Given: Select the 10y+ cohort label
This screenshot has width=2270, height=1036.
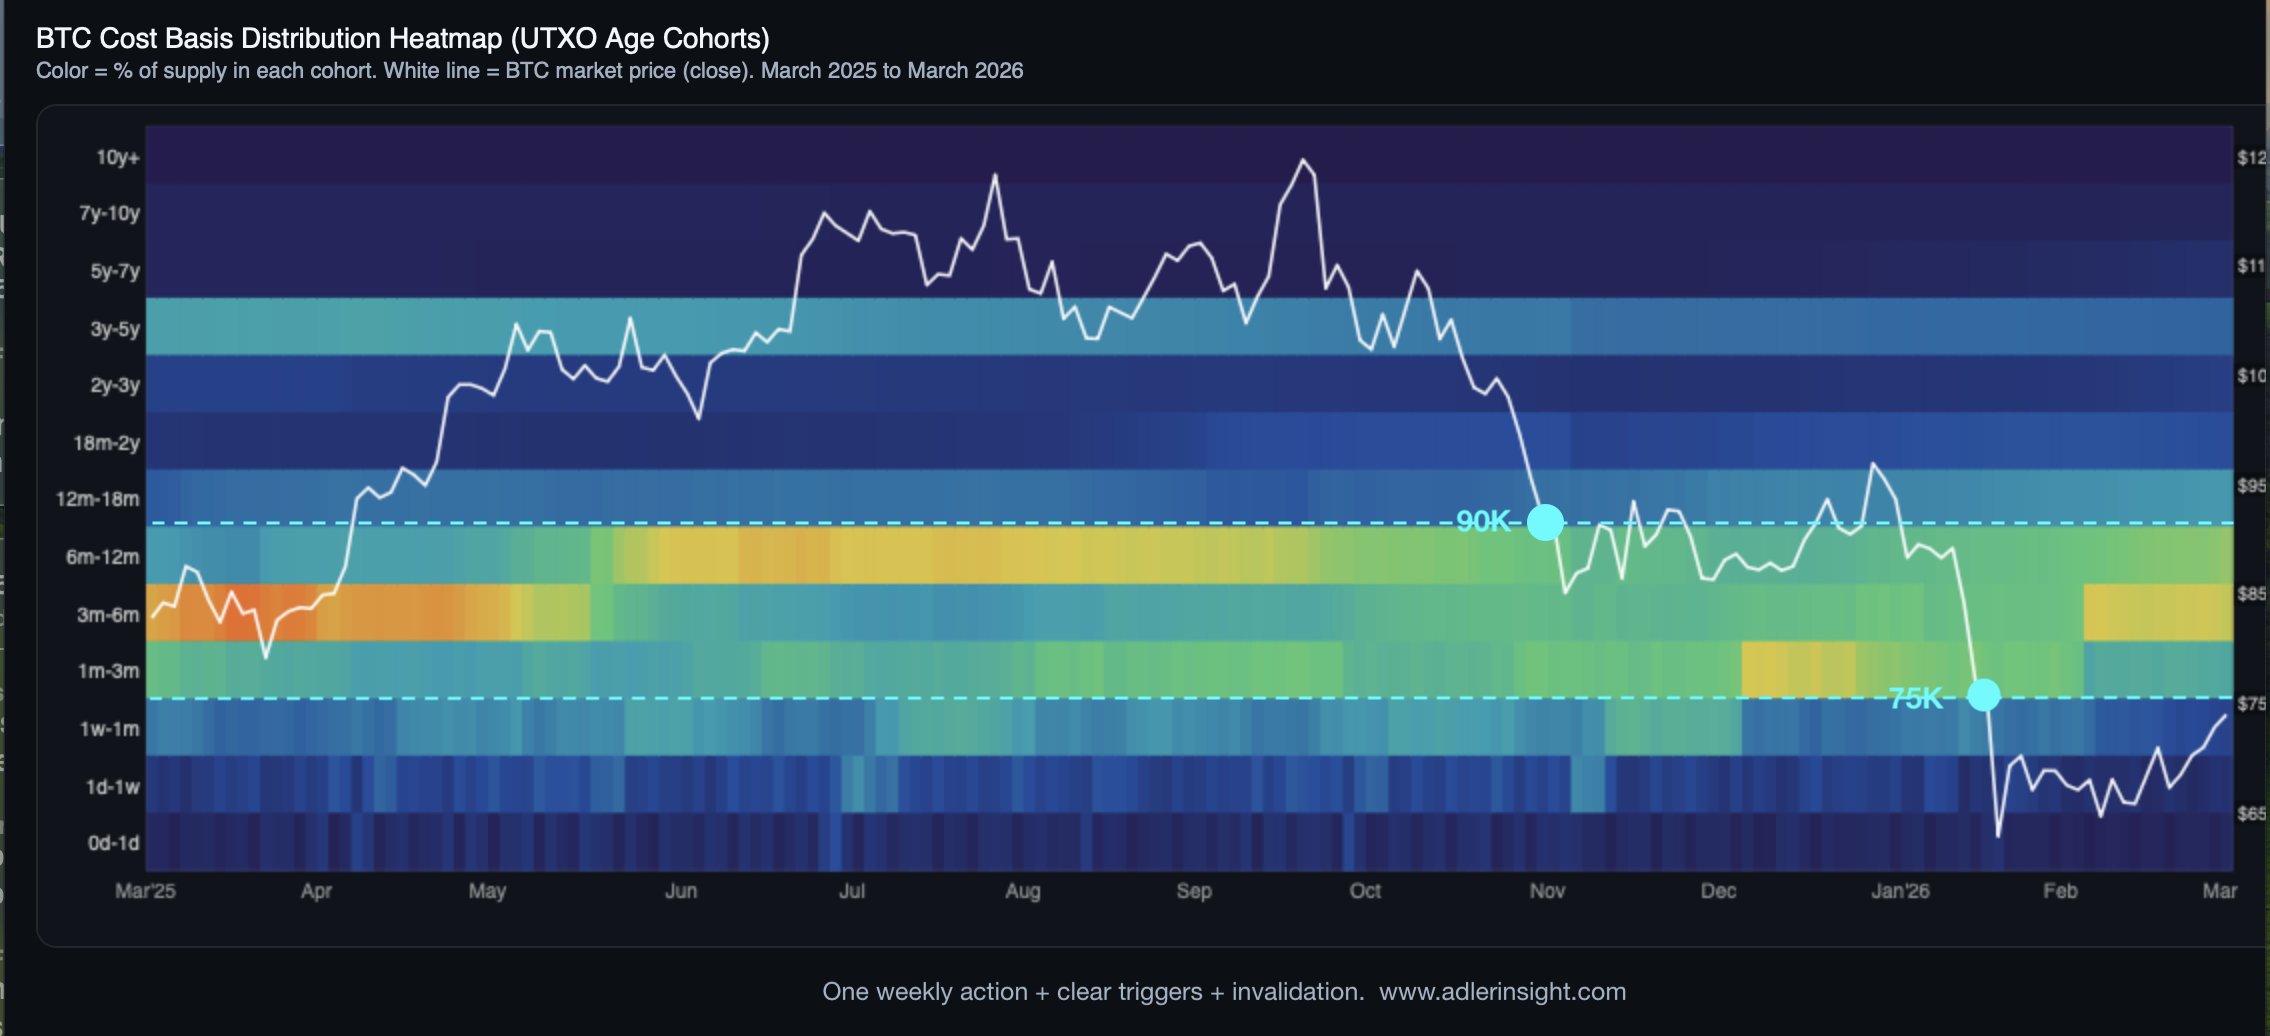Looking at the screenshot, I should point(118,157).
